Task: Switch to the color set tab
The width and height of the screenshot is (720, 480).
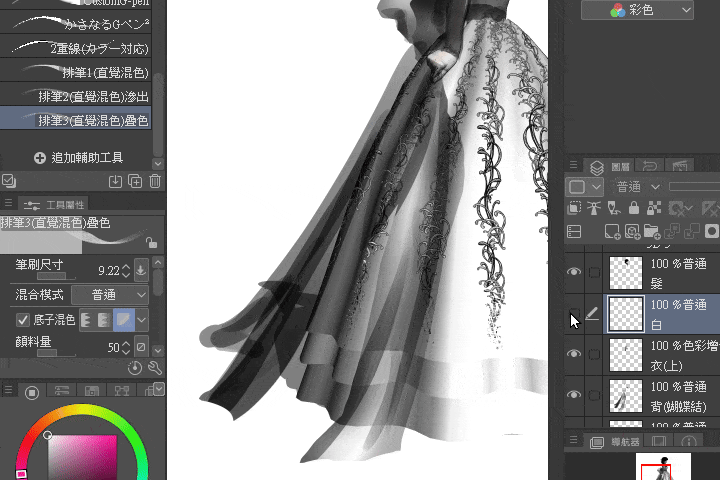Action: pos(91,391)
